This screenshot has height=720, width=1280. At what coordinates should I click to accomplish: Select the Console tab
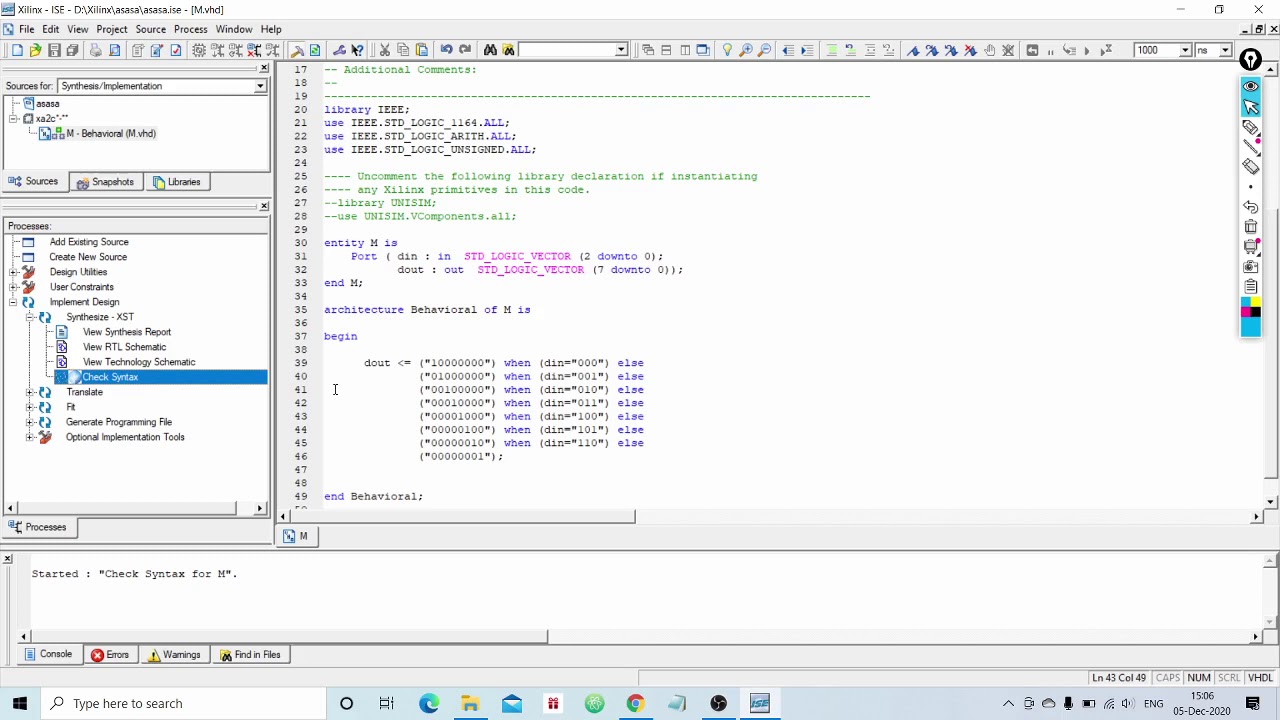pos(49,655)
